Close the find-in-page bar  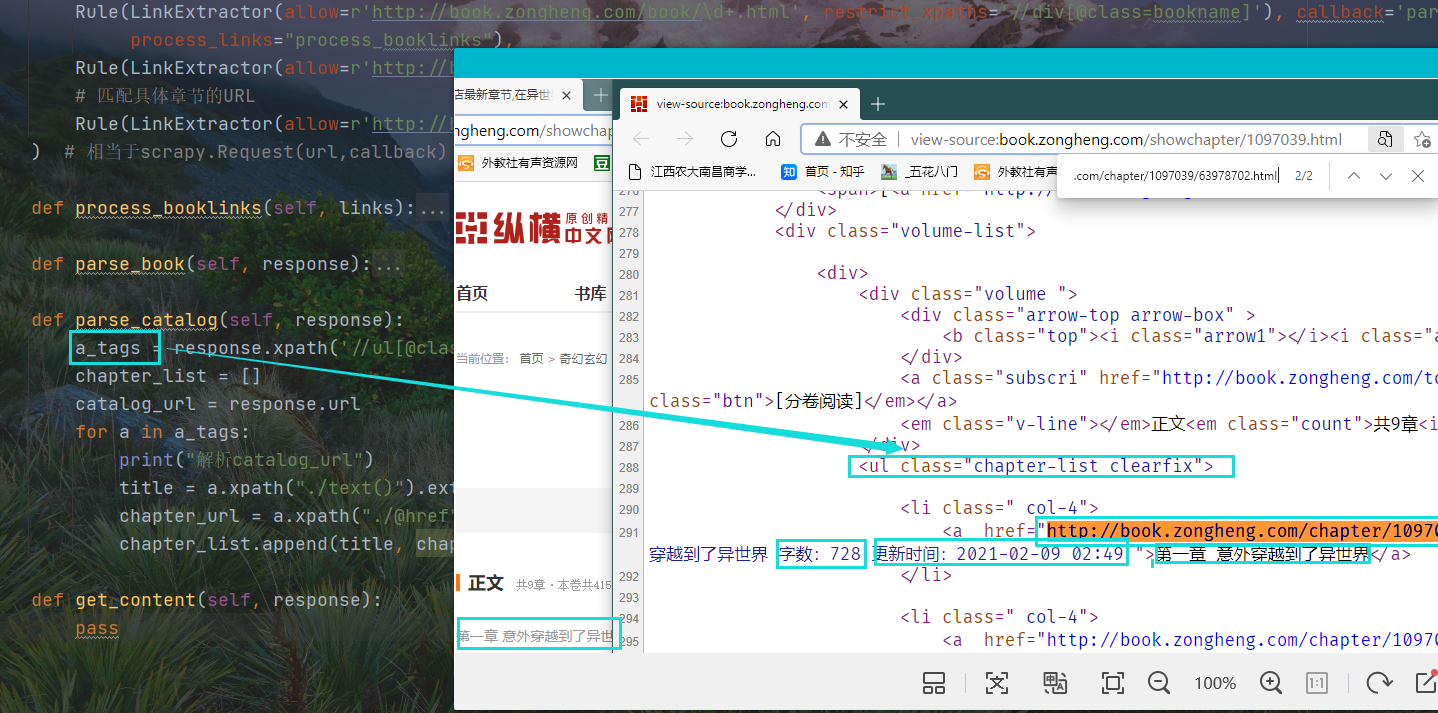click(x=1418, y=176)
